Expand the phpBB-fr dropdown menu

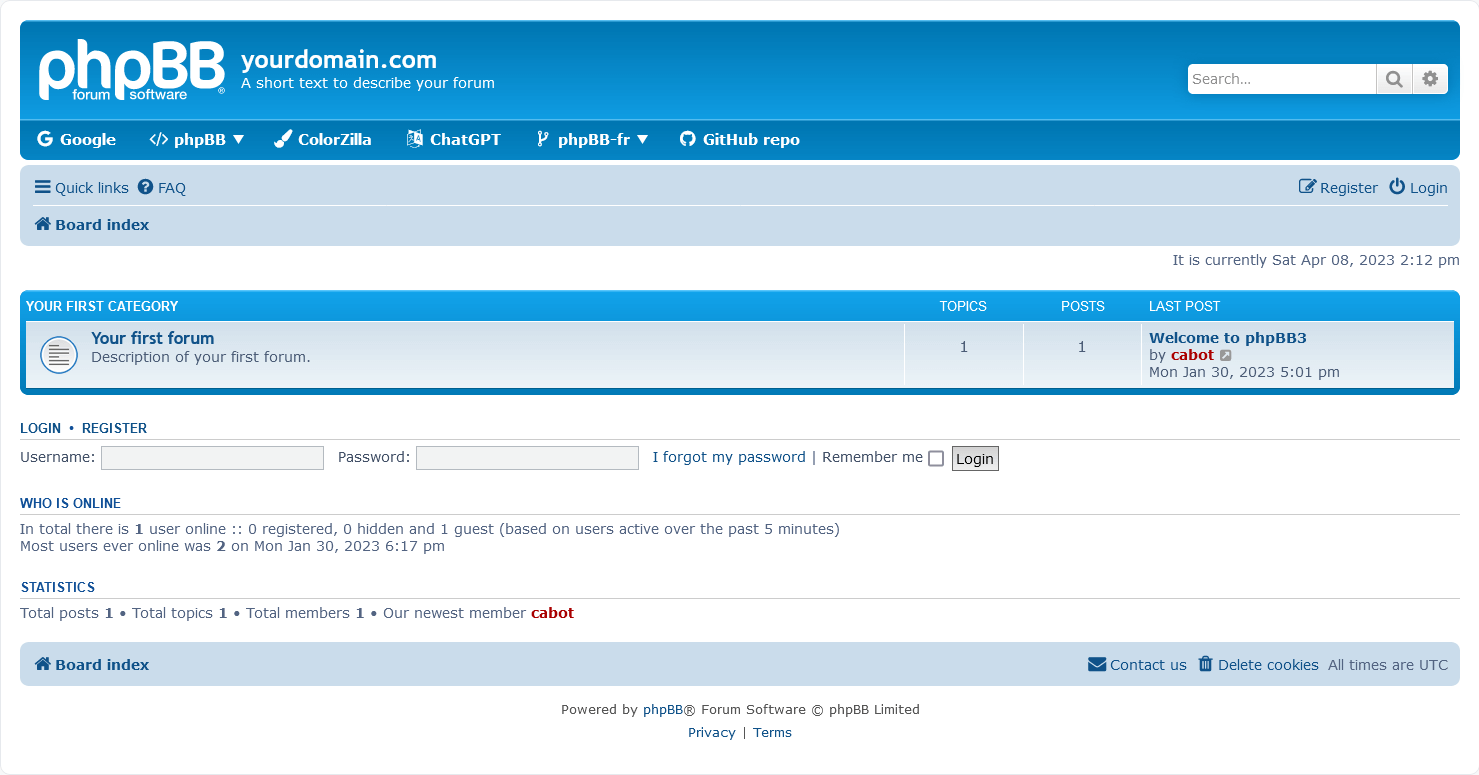[x=592, y=139]
